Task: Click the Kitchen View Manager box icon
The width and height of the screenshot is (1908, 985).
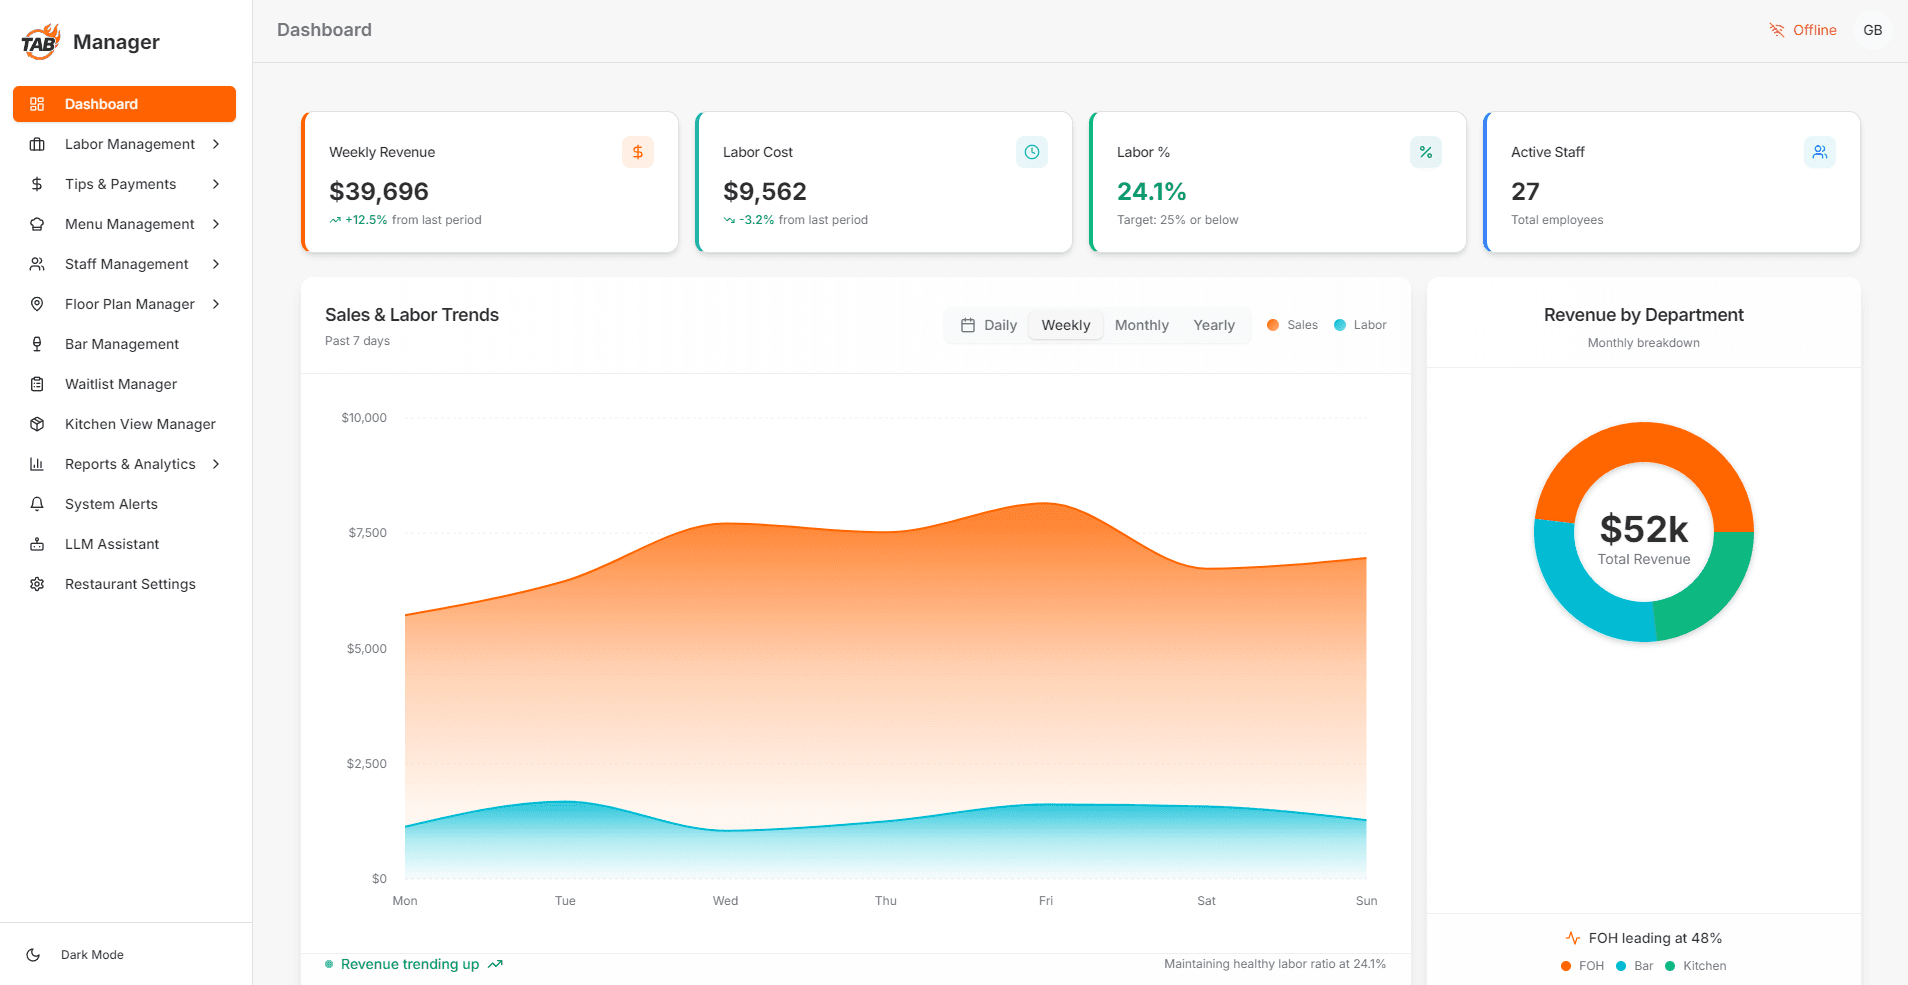Action: click(37, 424)
